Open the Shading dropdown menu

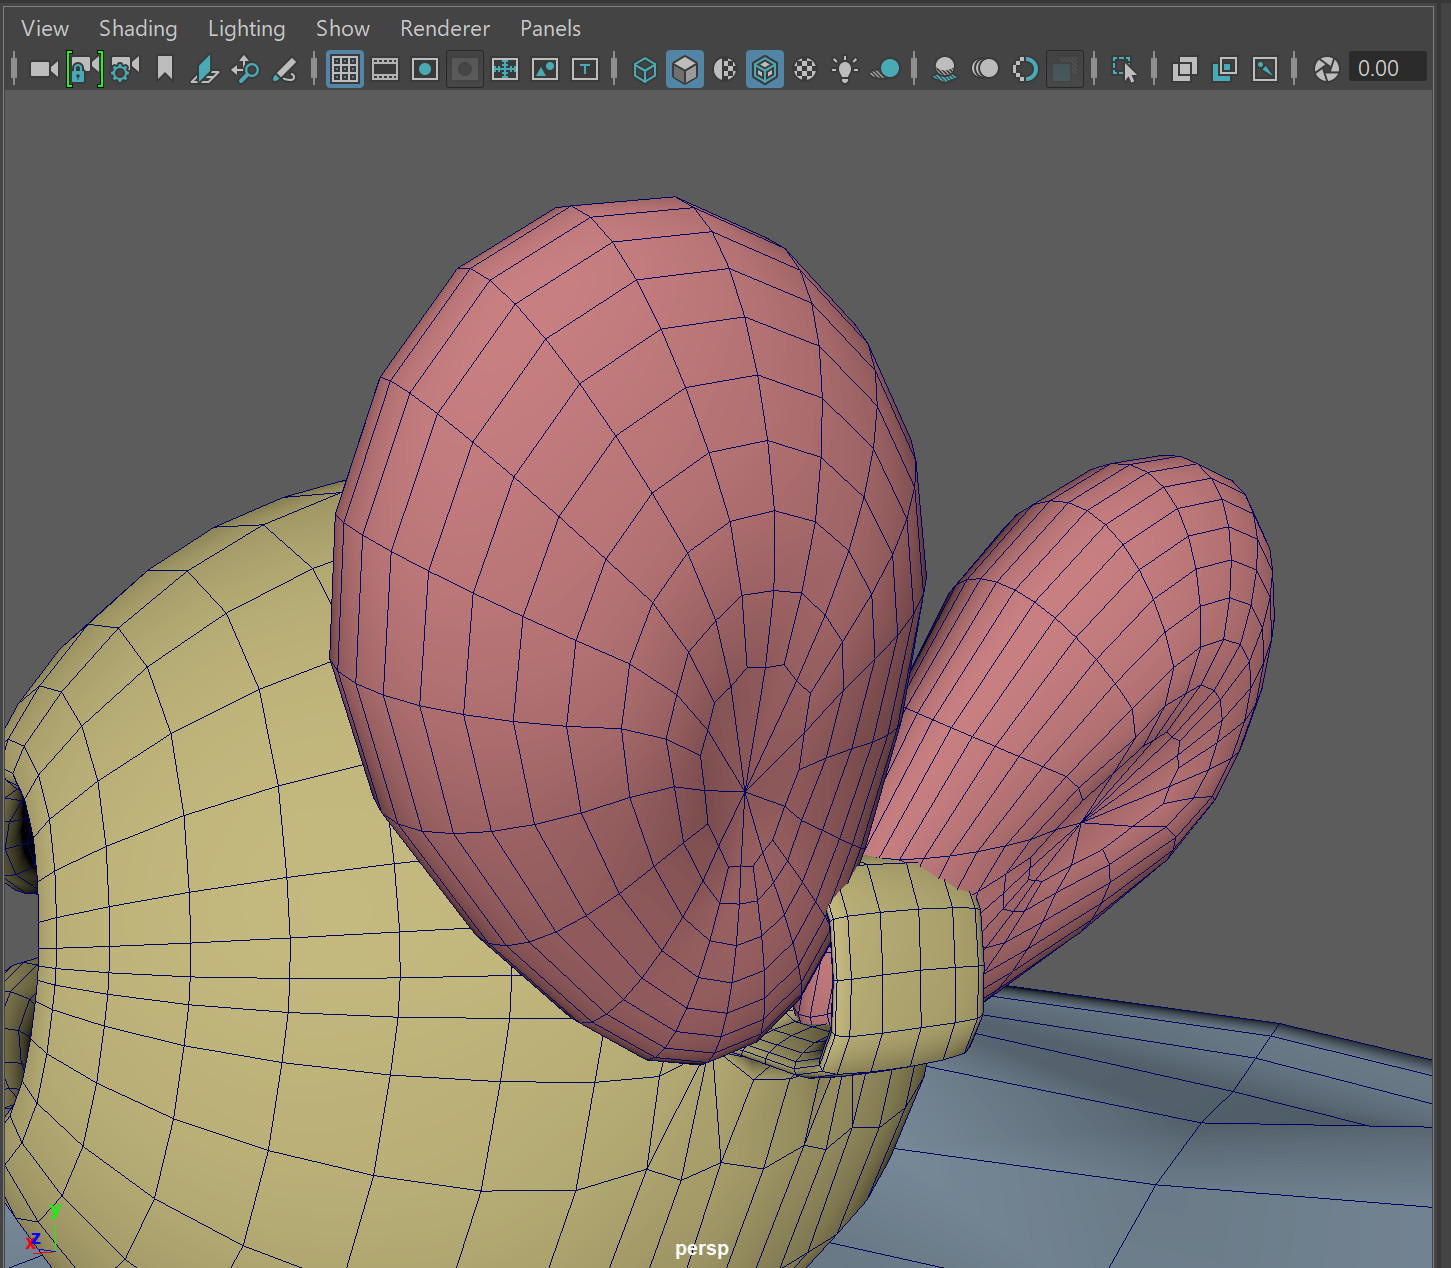[138, 28]
